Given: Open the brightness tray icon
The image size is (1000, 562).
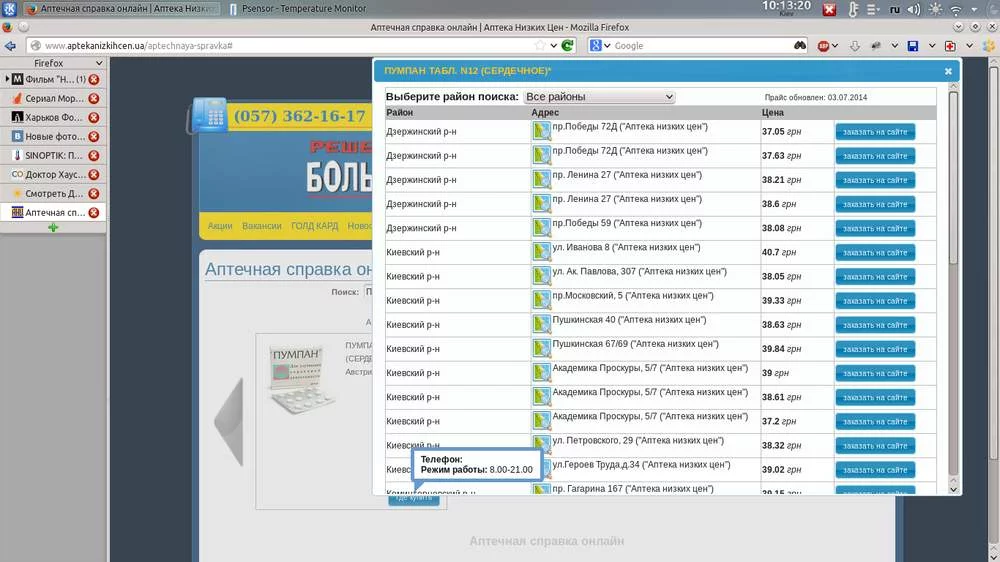Looking at the screenshot, I should click(935, 10).
